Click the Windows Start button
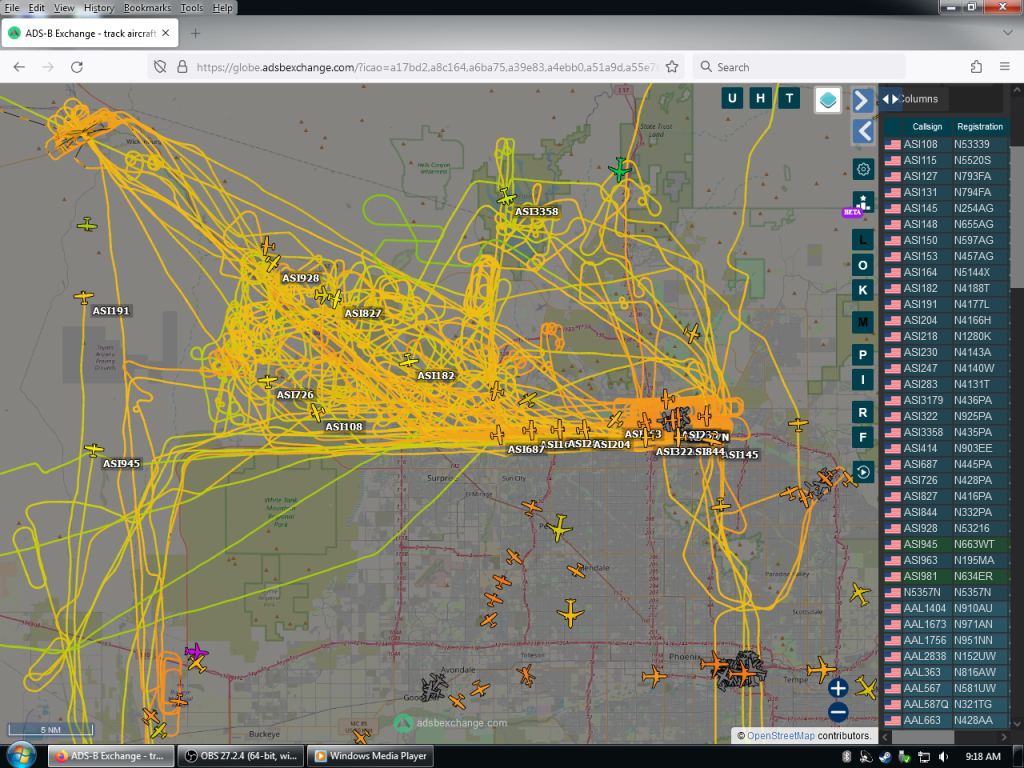 click(20, 756)
